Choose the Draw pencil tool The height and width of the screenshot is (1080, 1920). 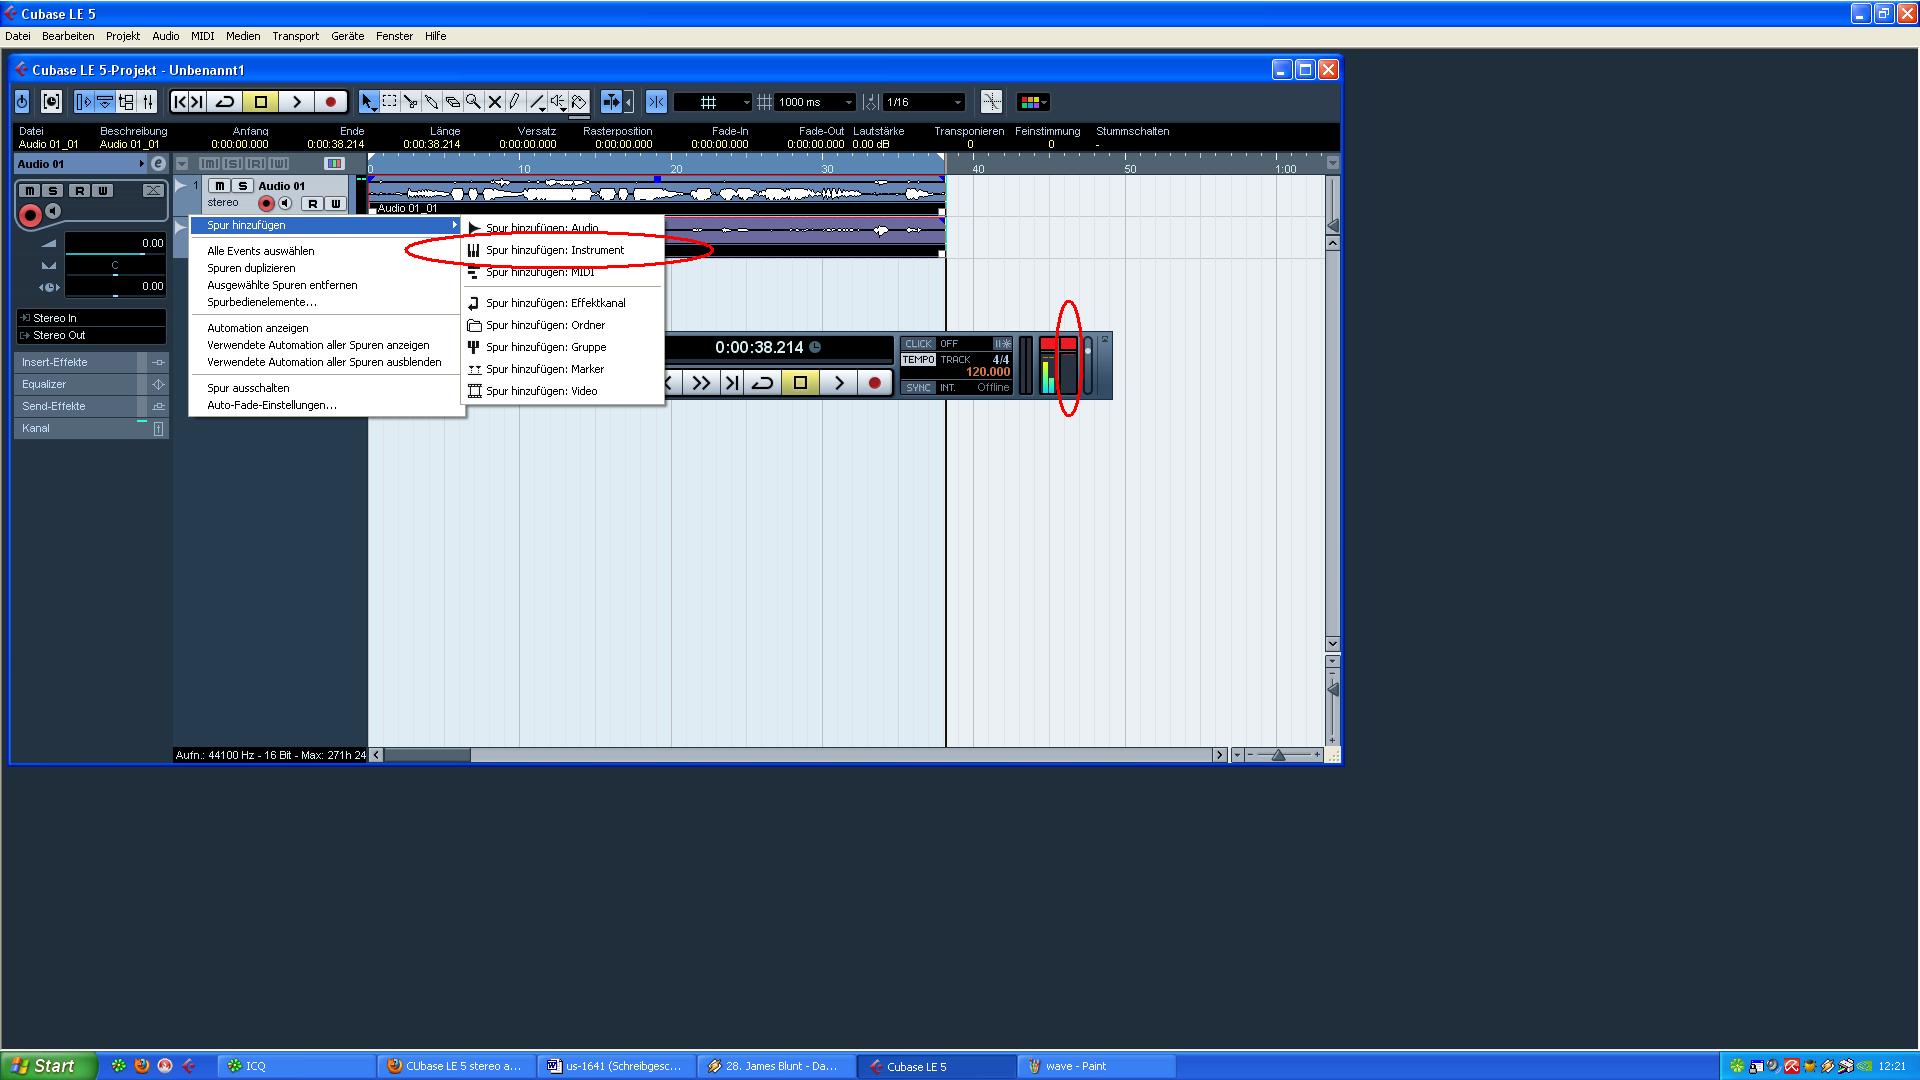coord(514,102)
